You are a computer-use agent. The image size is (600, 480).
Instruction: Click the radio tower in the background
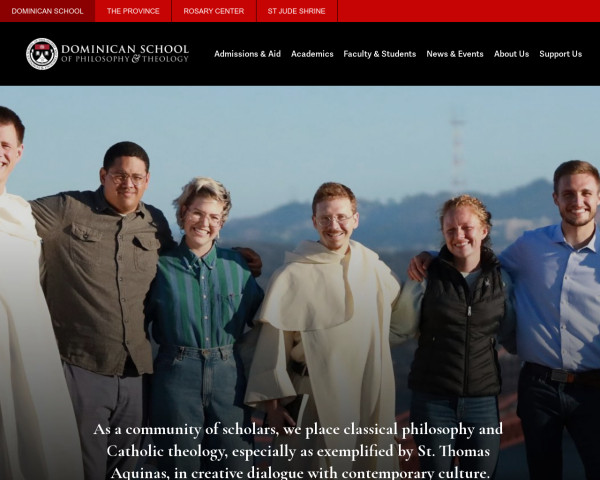[457, 153]
